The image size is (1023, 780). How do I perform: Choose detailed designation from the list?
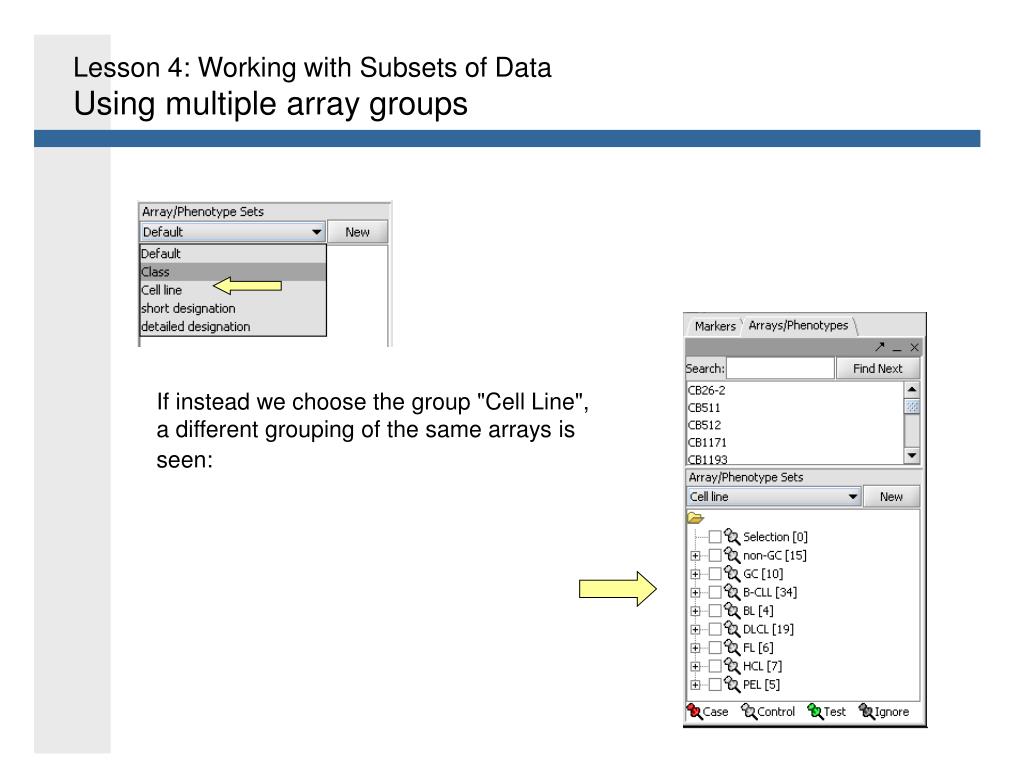[233, 326]
